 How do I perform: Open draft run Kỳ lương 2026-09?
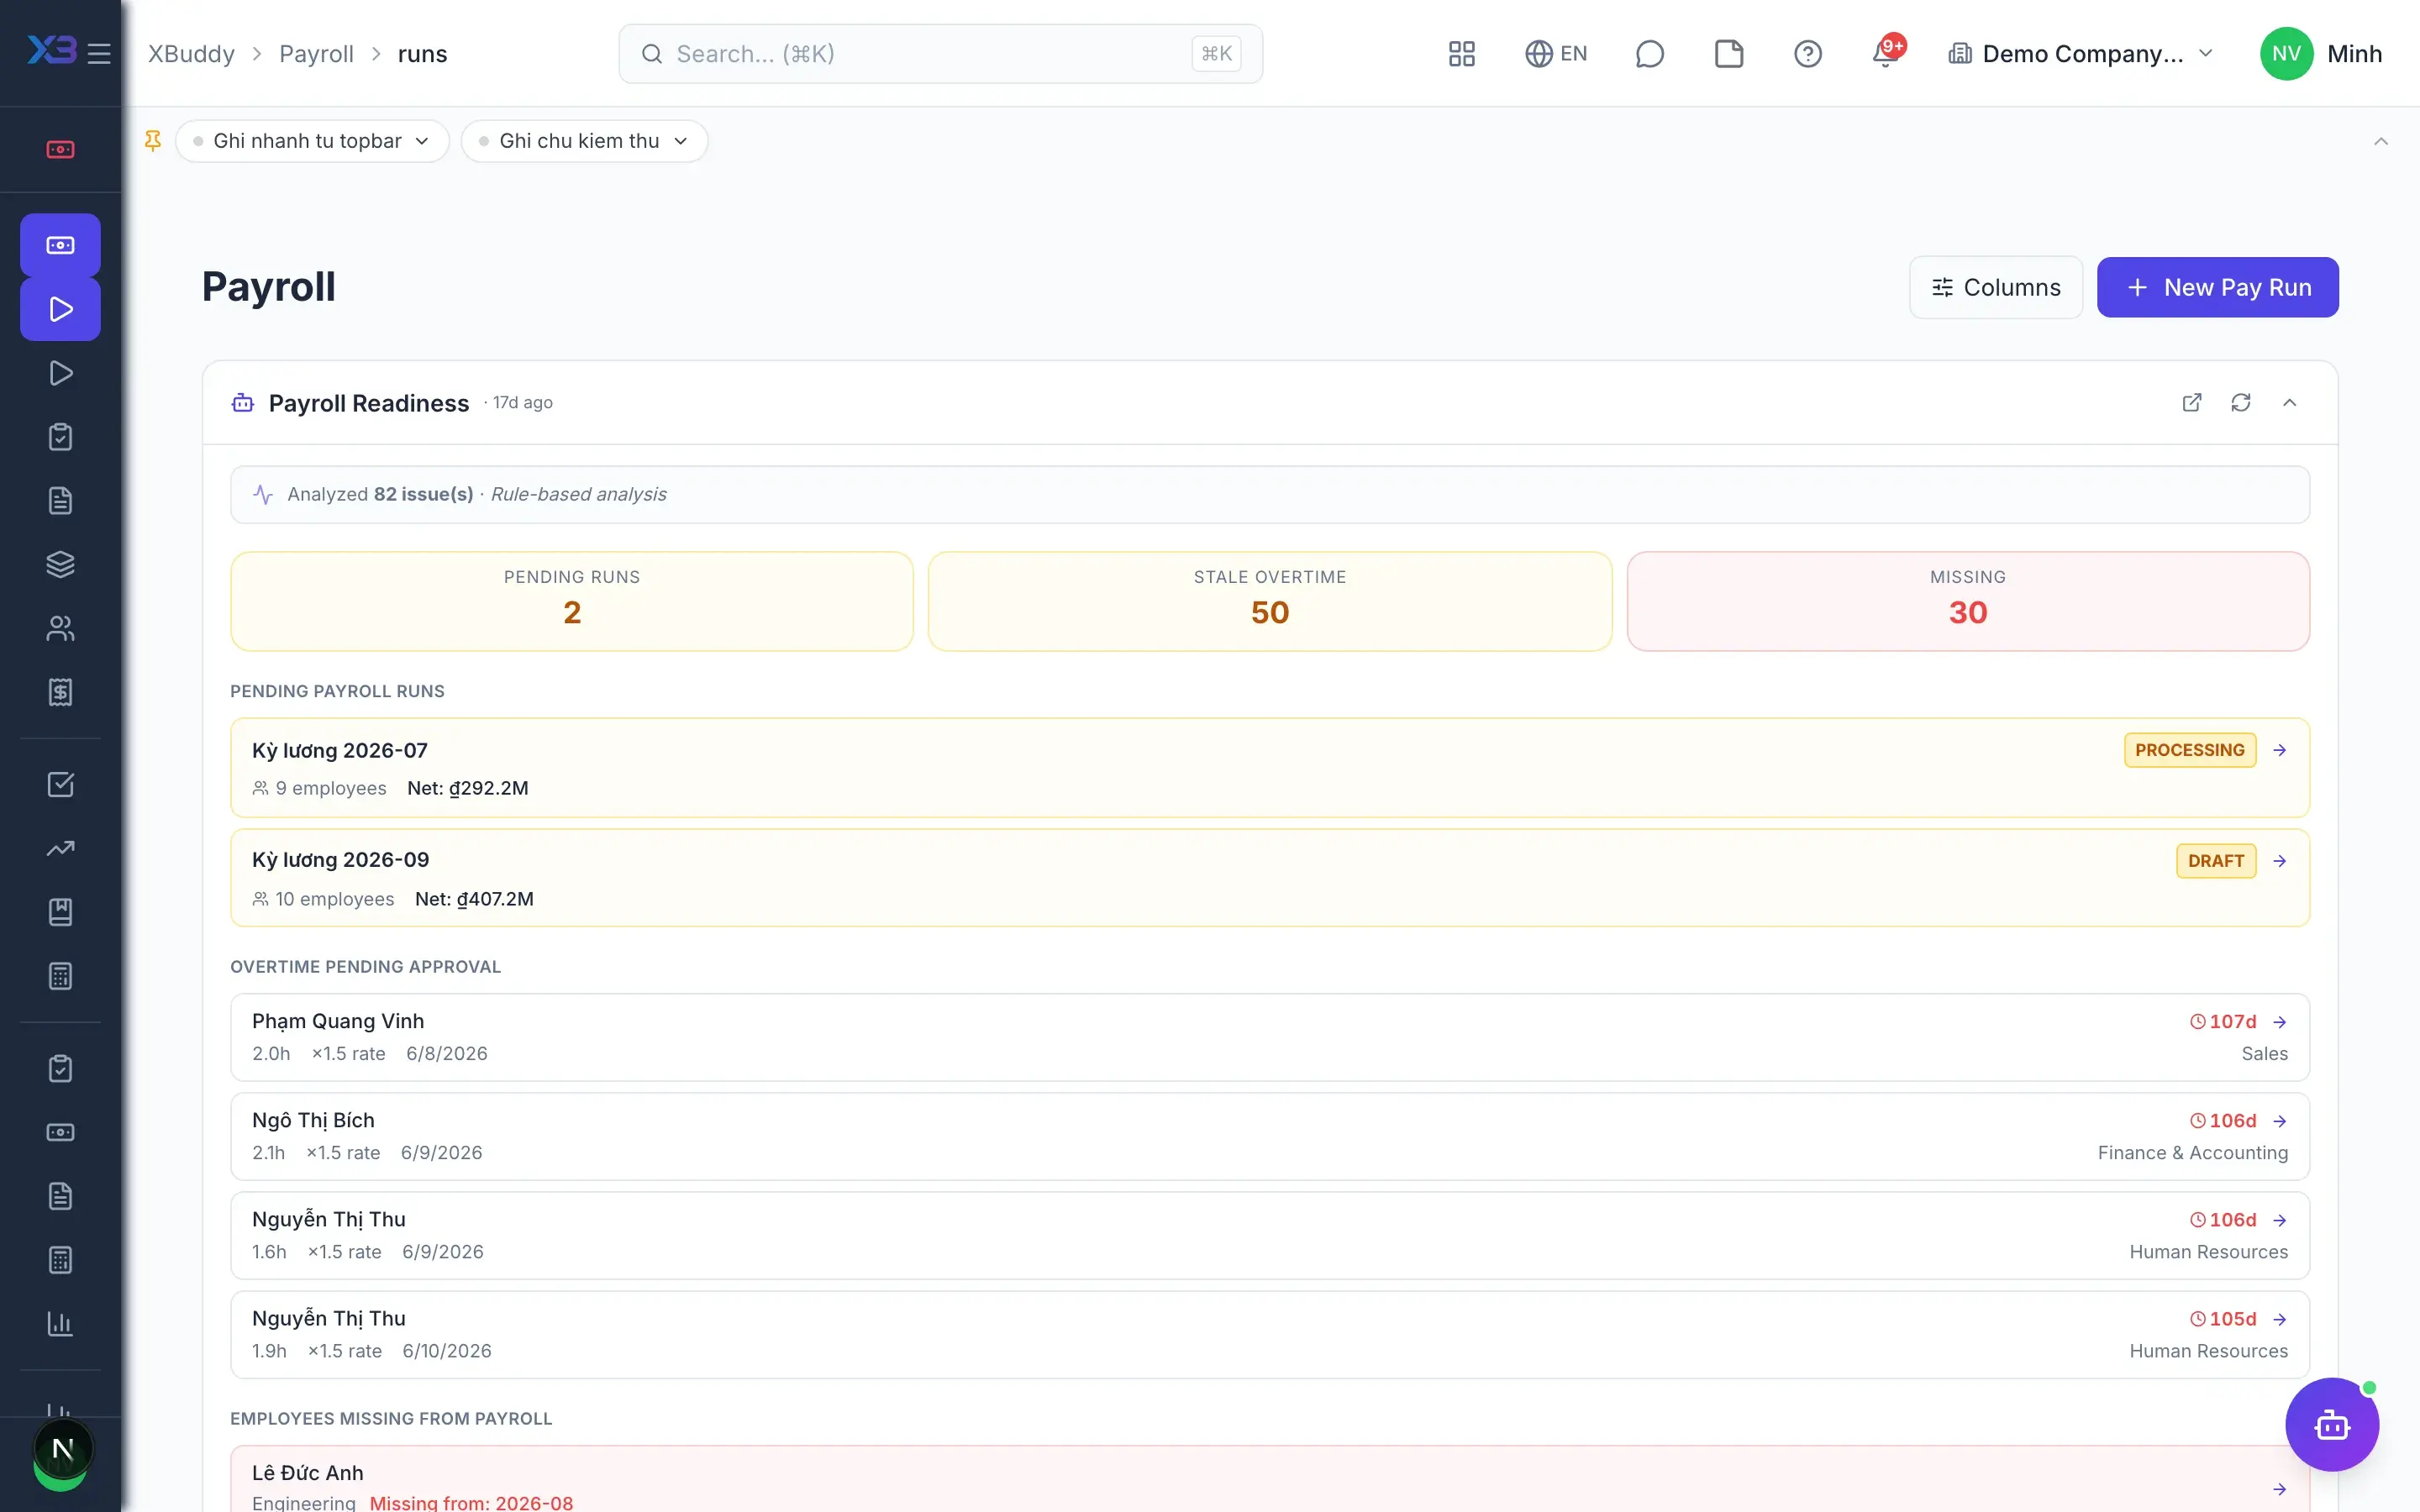click(1269, 878)
